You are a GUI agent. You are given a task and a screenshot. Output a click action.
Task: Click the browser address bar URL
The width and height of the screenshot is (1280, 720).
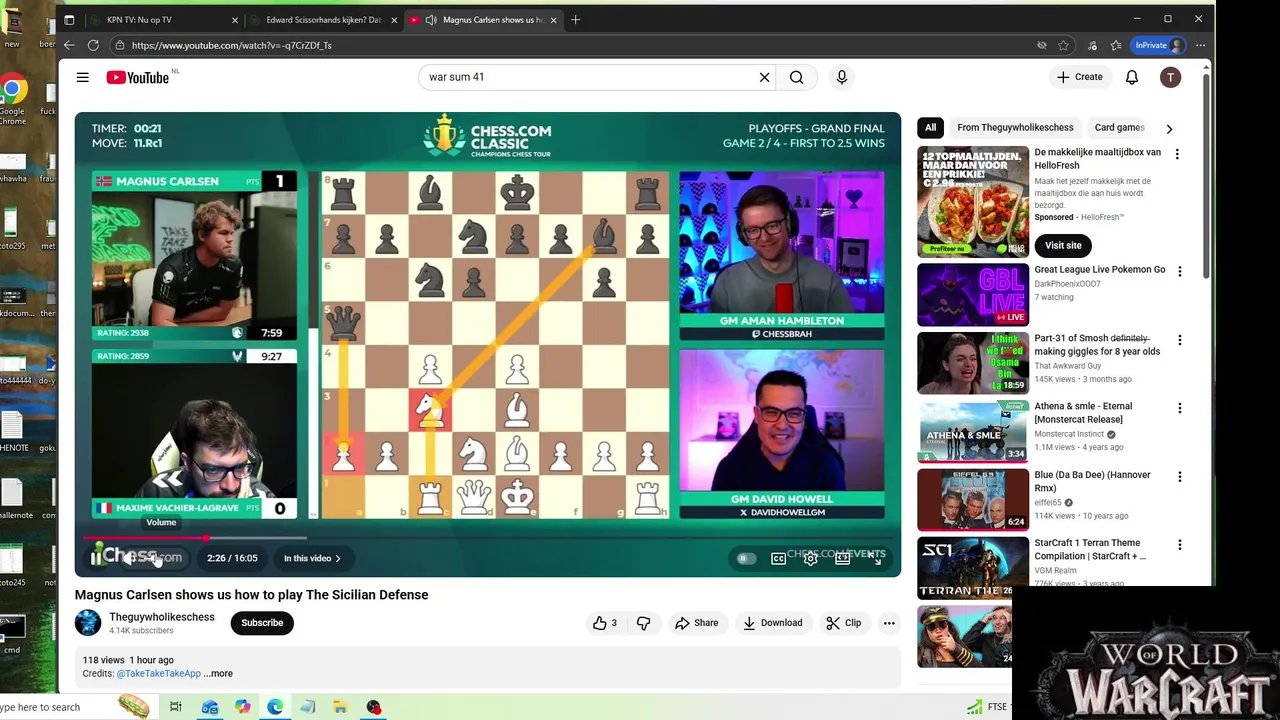coord(232,45)
